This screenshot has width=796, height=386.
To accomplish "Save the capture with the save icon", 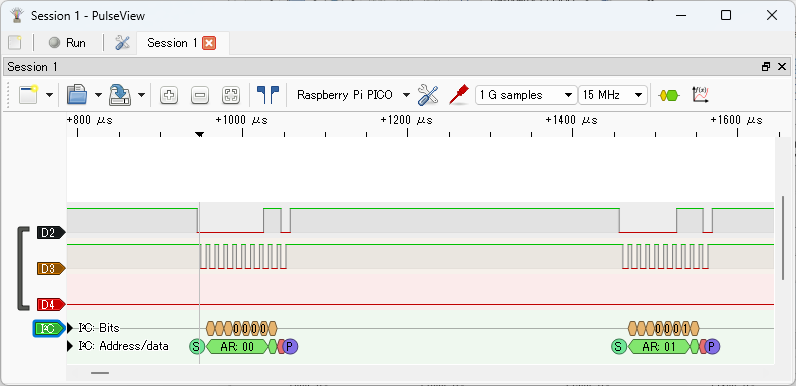I will point(120,94).
